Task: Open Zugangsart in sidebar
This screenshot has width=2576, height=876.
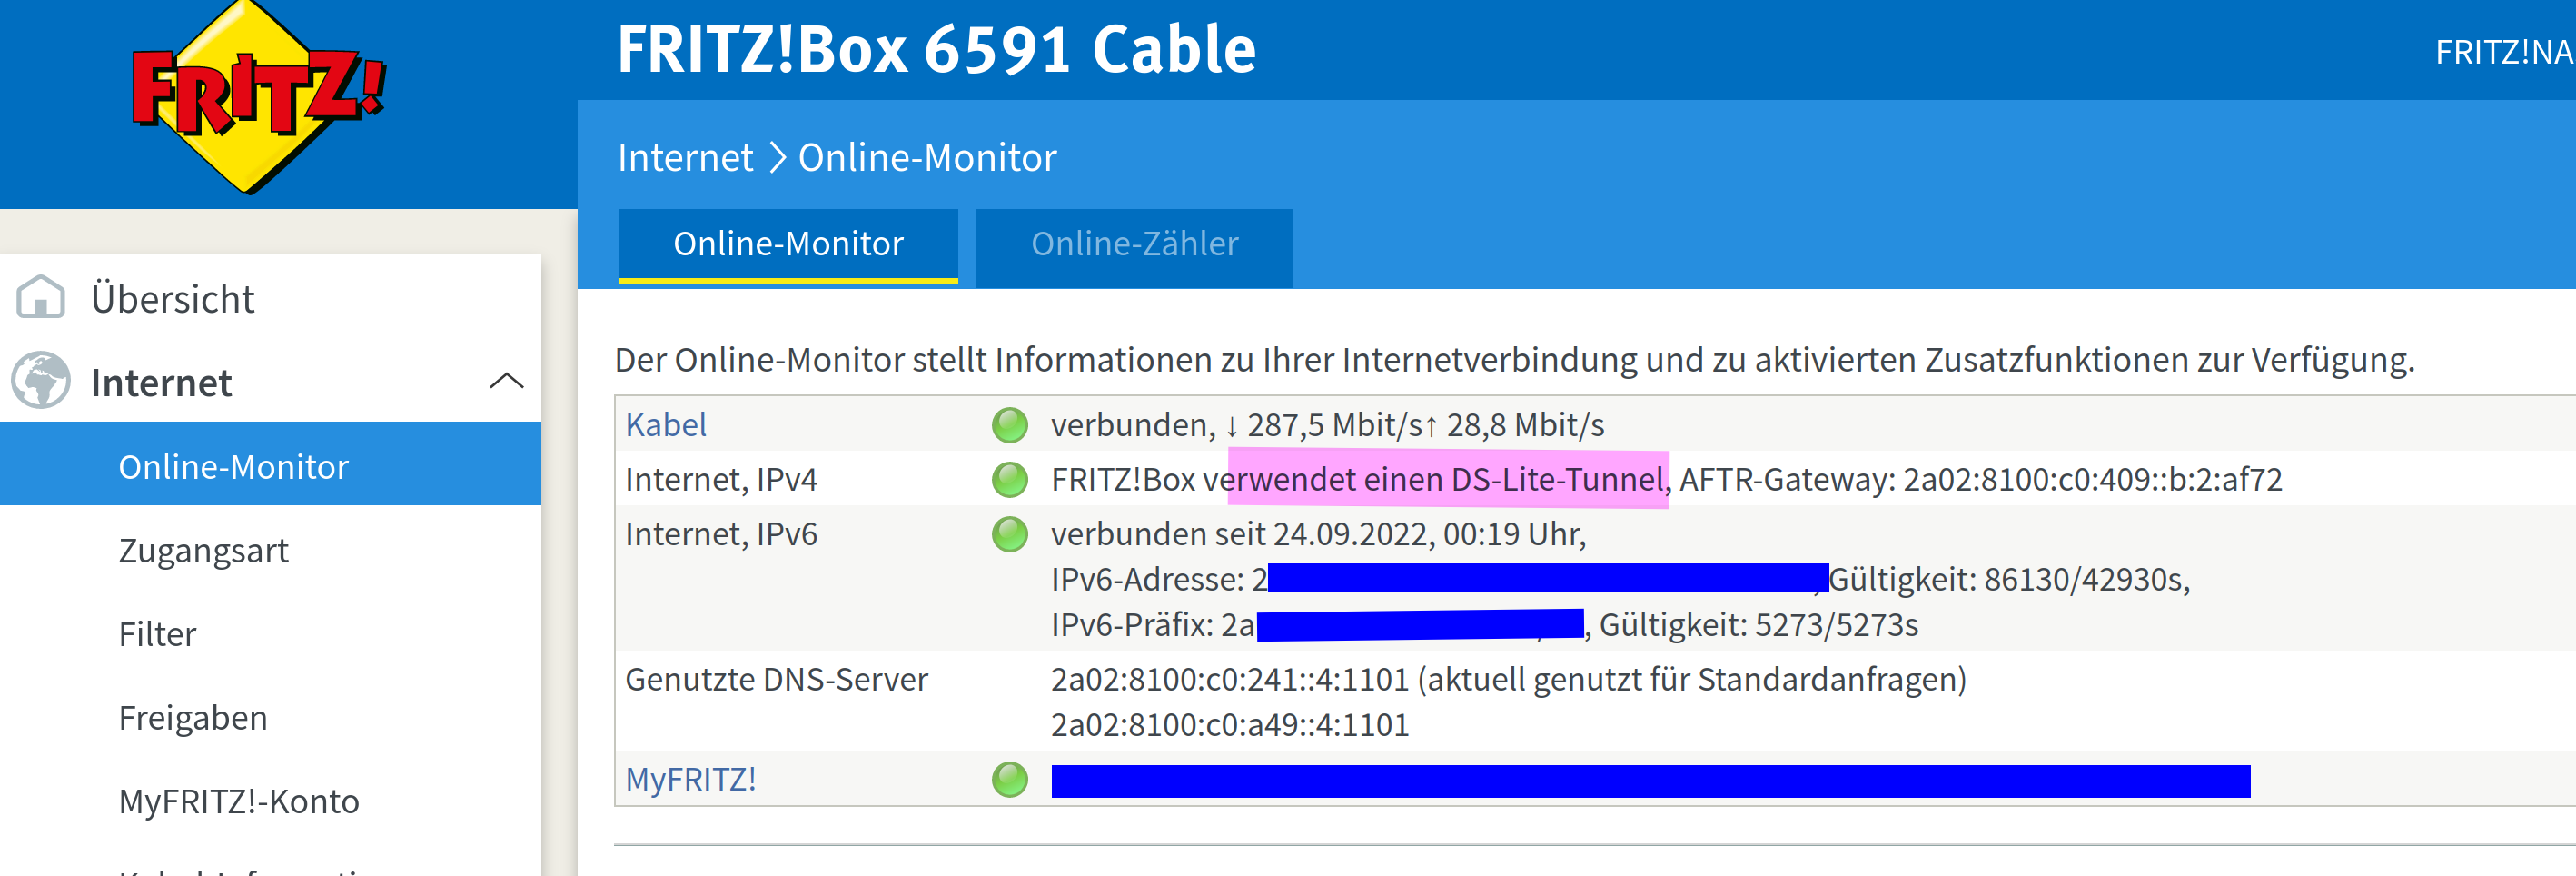Action: (x=203, y=551)
